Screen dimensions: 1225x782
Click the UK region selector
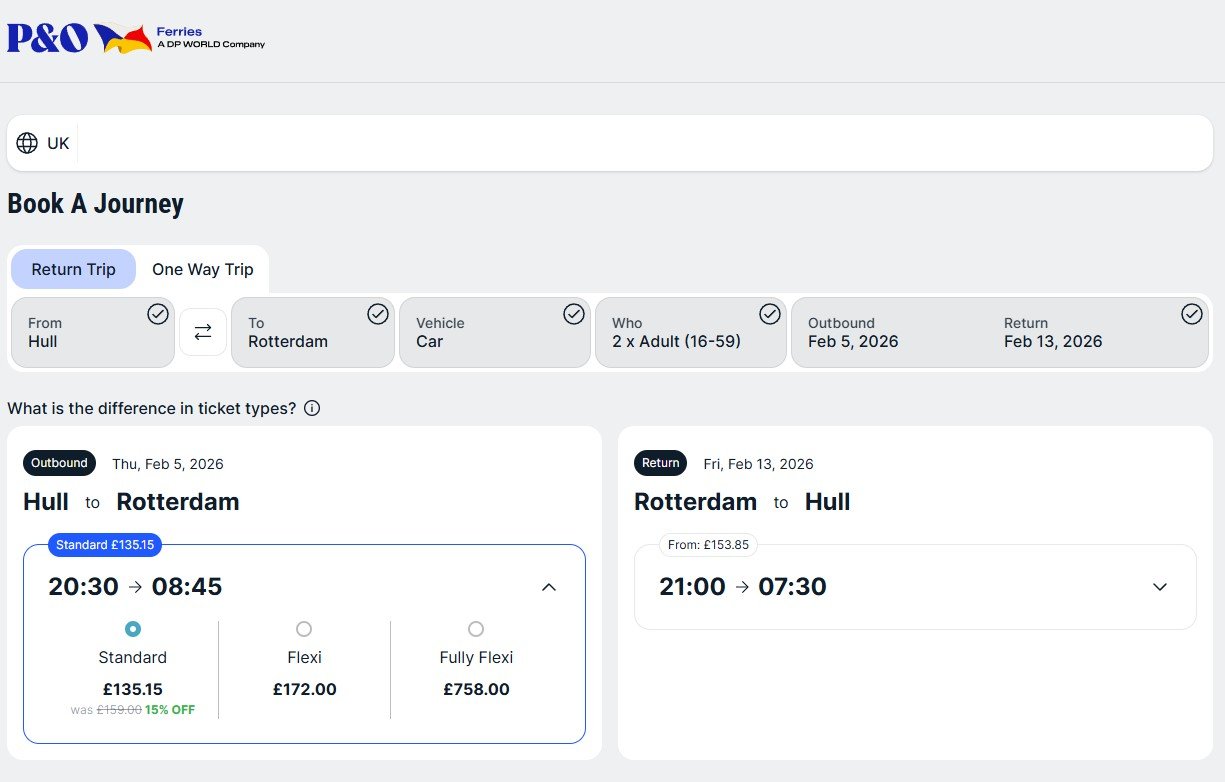click(42, 142)
